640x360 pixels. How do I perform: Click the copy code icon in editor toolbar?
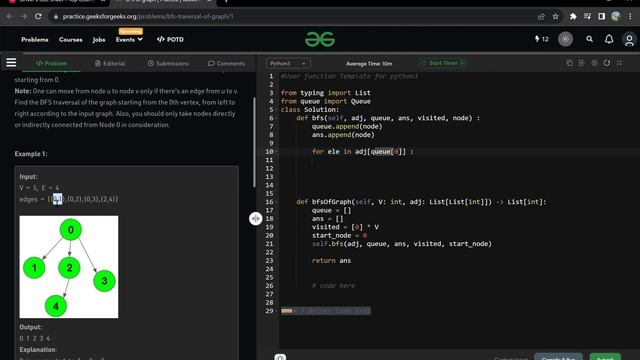[569, 63]
